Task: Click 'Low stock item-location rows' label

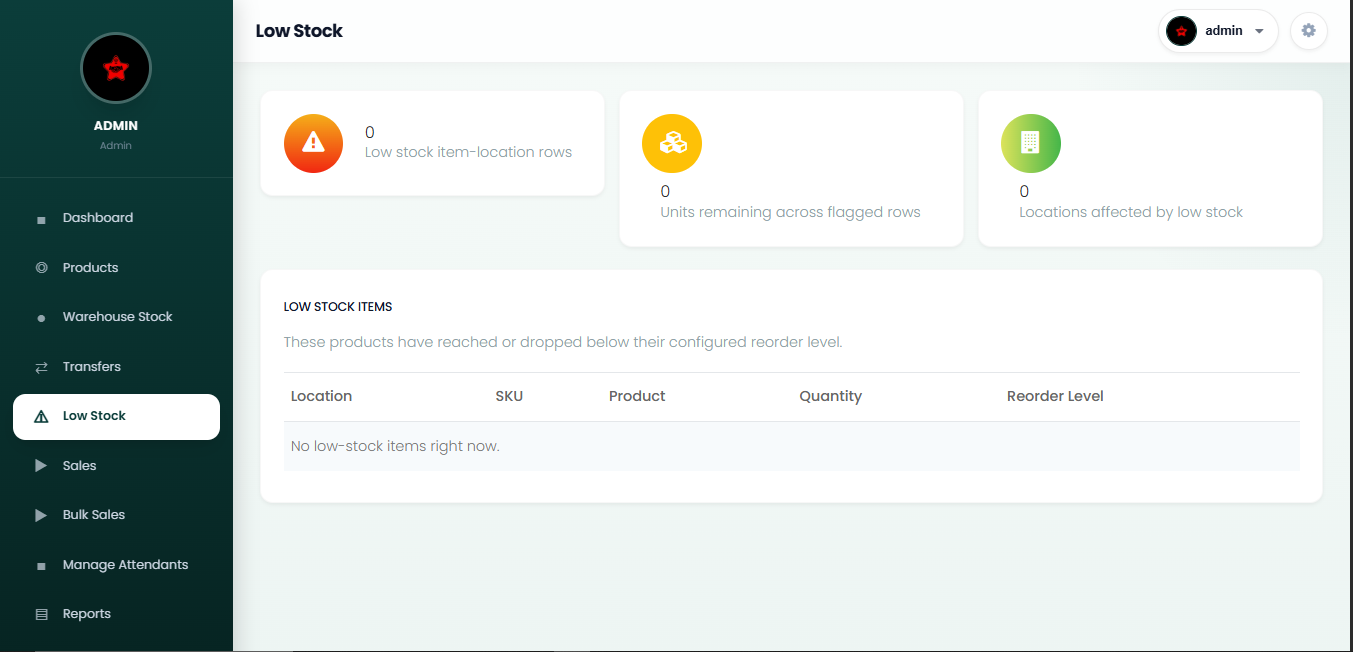Action: coord(468,152)
